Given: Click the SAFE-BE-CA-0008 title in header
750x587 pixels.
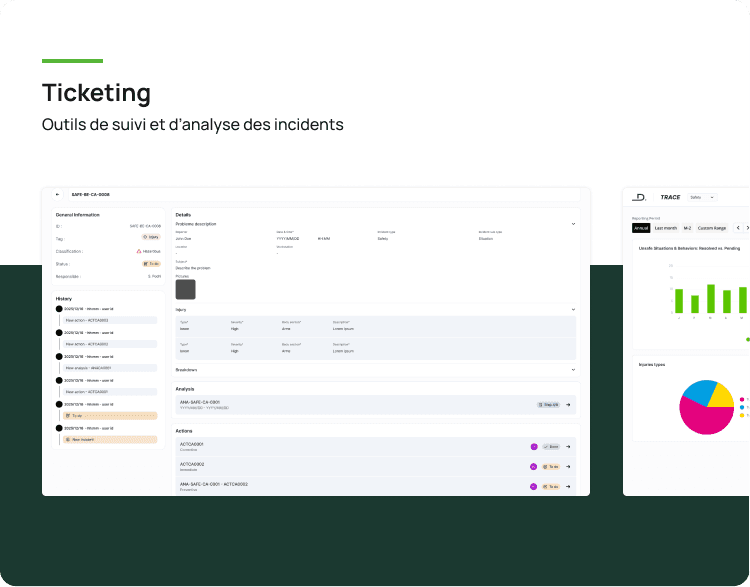Looking at the screenshot, I should coord(90,195).
